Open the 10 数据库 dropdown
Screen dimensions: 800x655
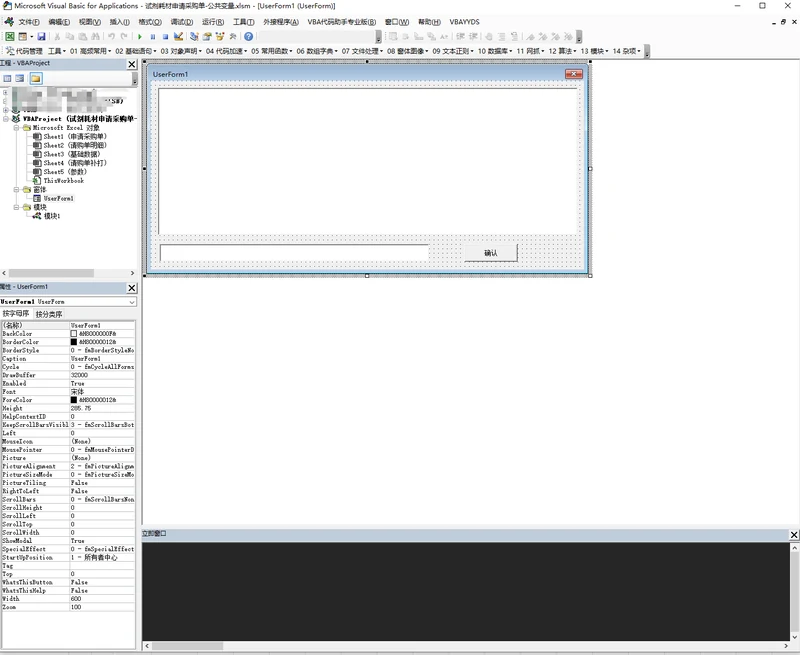495,51
